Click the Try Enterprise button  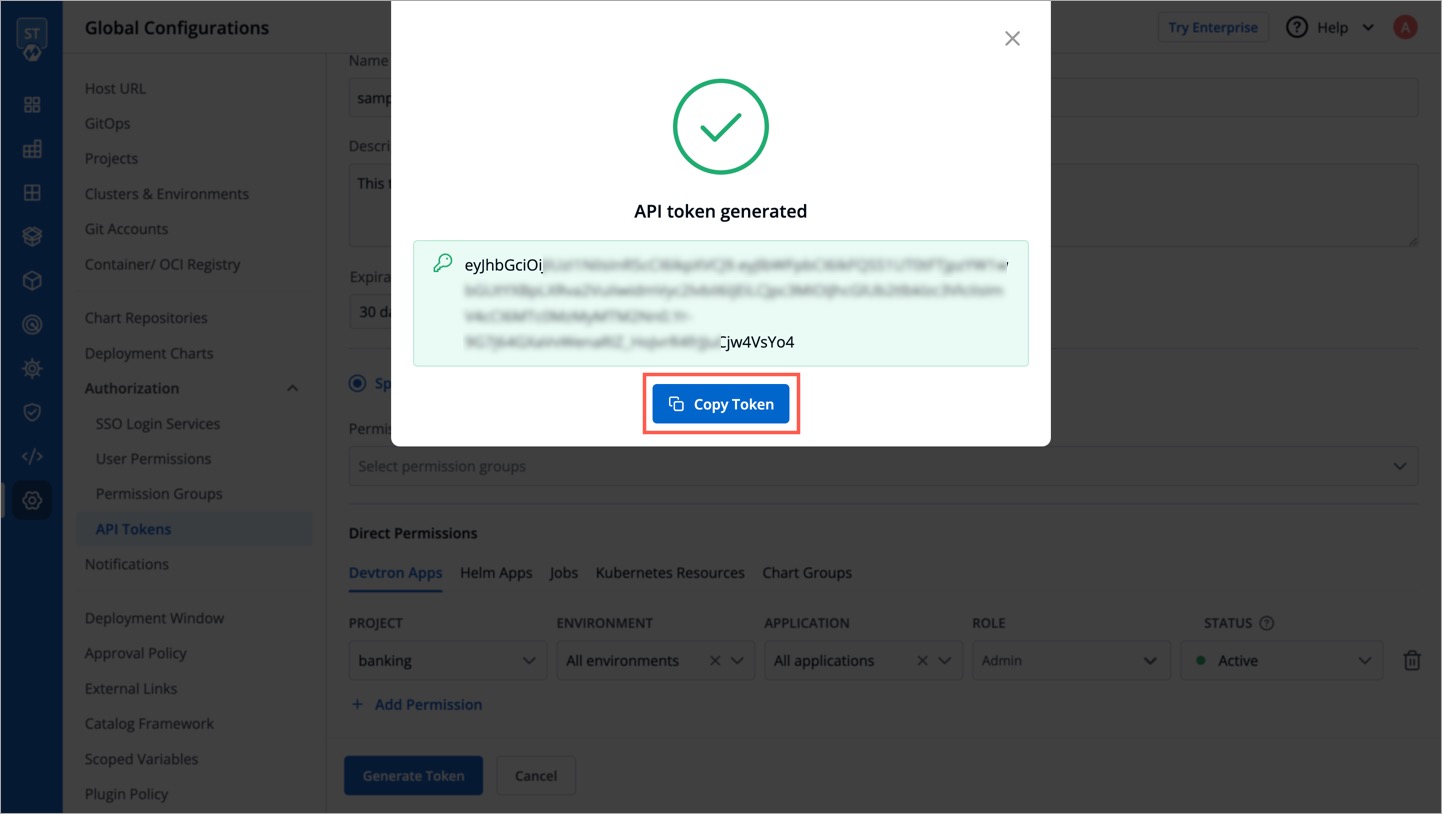tap(1212, 28)
